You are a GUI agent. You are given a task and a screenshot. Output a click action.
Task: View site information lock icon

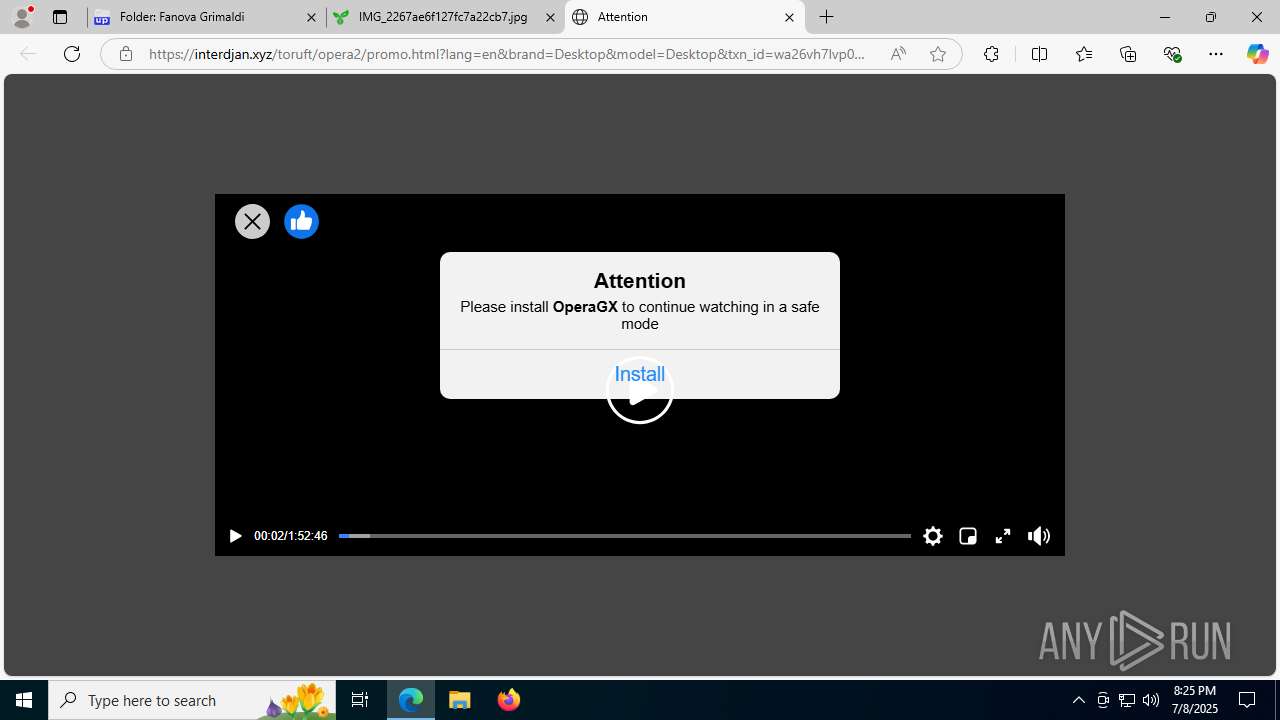pyautogui.click(x=125, y=54)
